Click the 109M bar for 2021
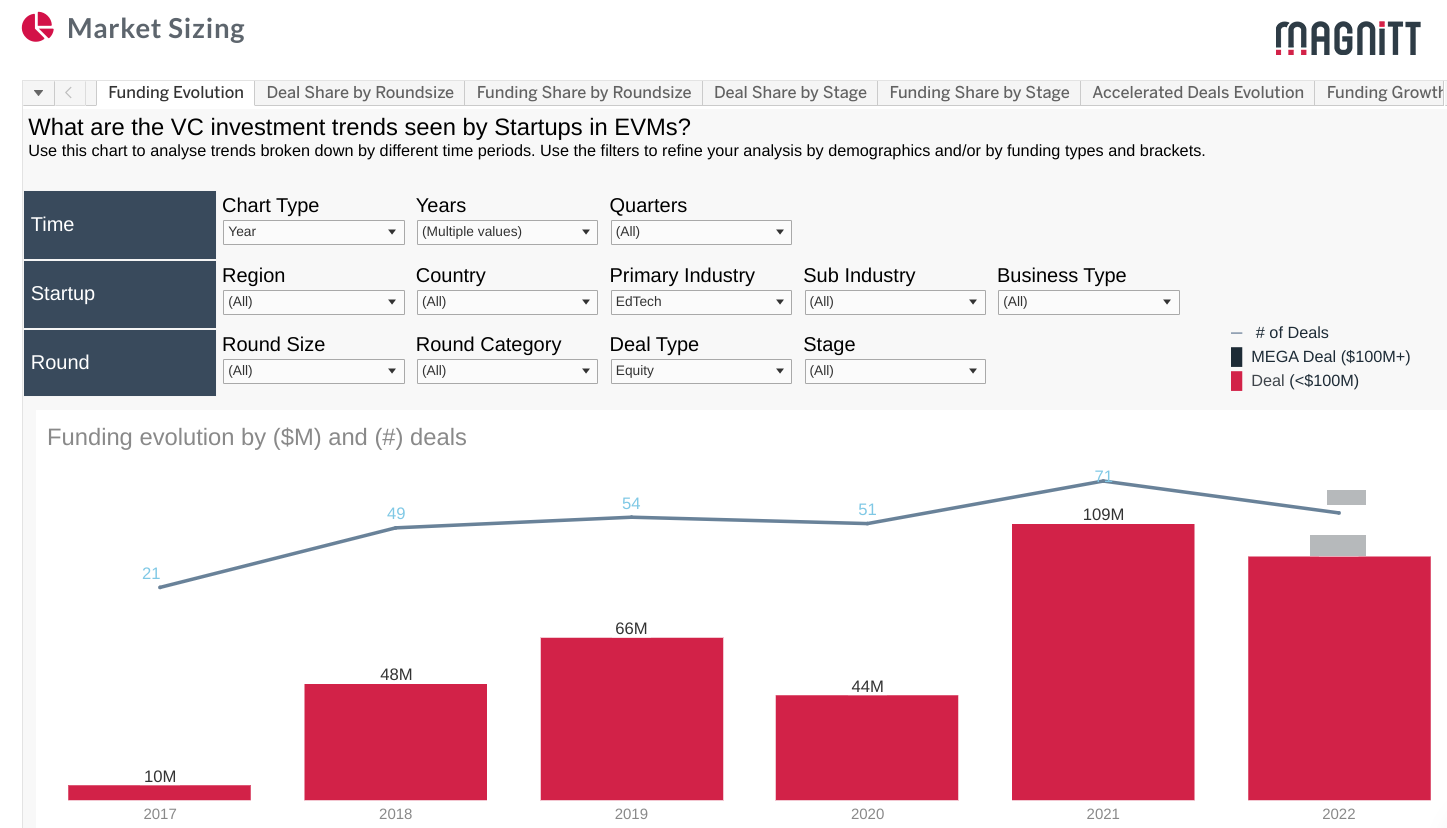 pos(1103,660)
